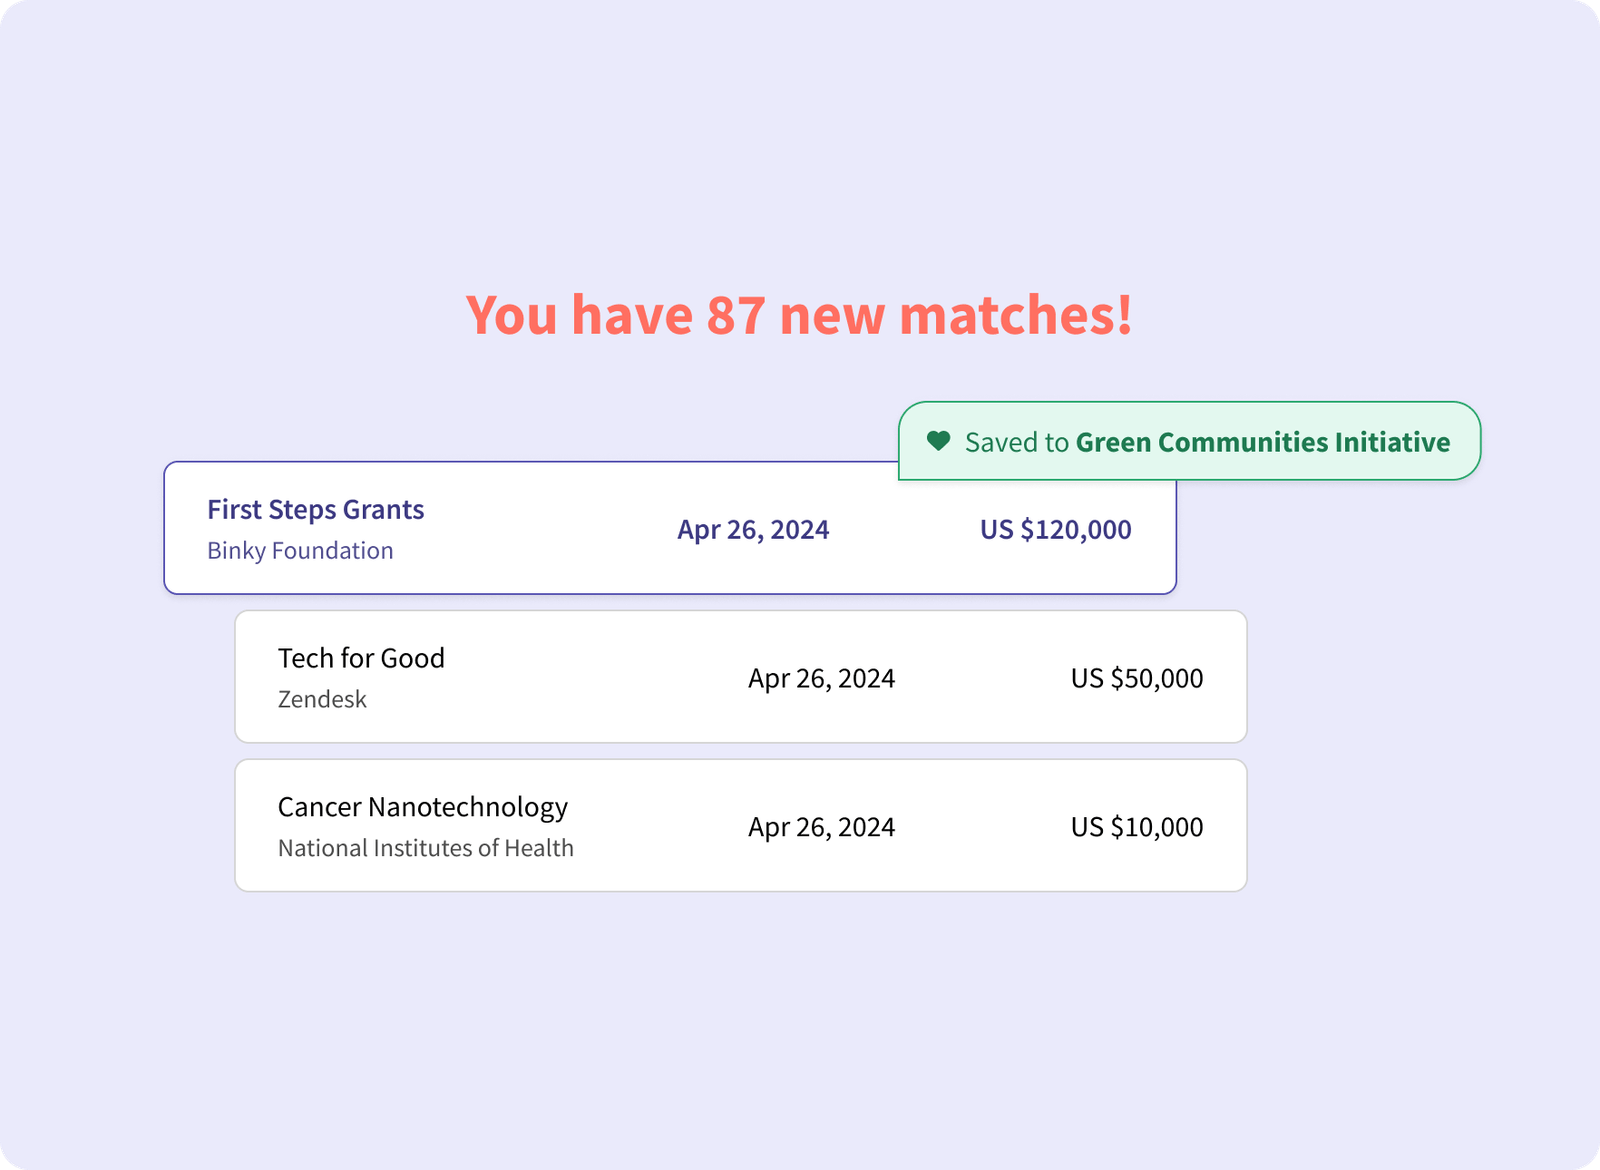Click the National Institutes of Health funder

(425, 848)
